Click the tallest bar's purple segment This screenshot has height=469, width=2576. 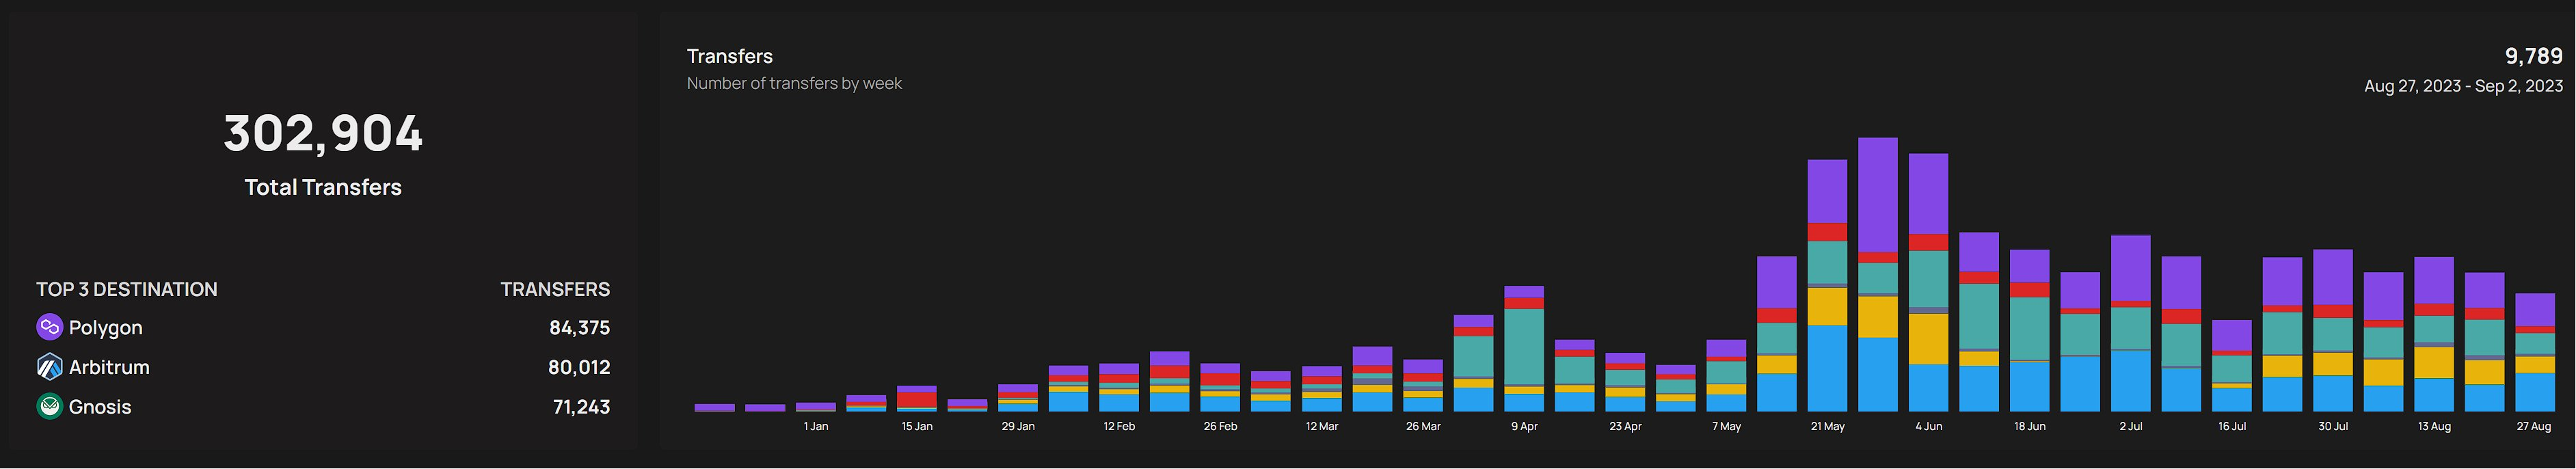coord(1877,195)
